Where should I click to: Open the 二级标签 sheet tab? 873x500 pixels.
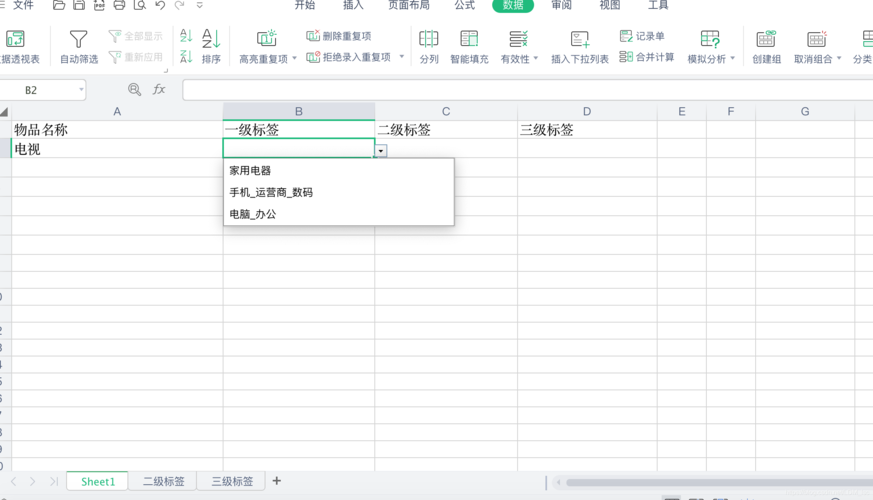(163, 481)
